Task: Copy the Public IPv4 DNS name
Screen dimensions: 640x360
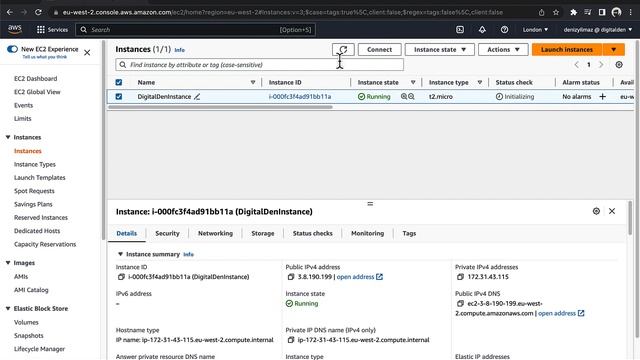Action: pos(460,303)
